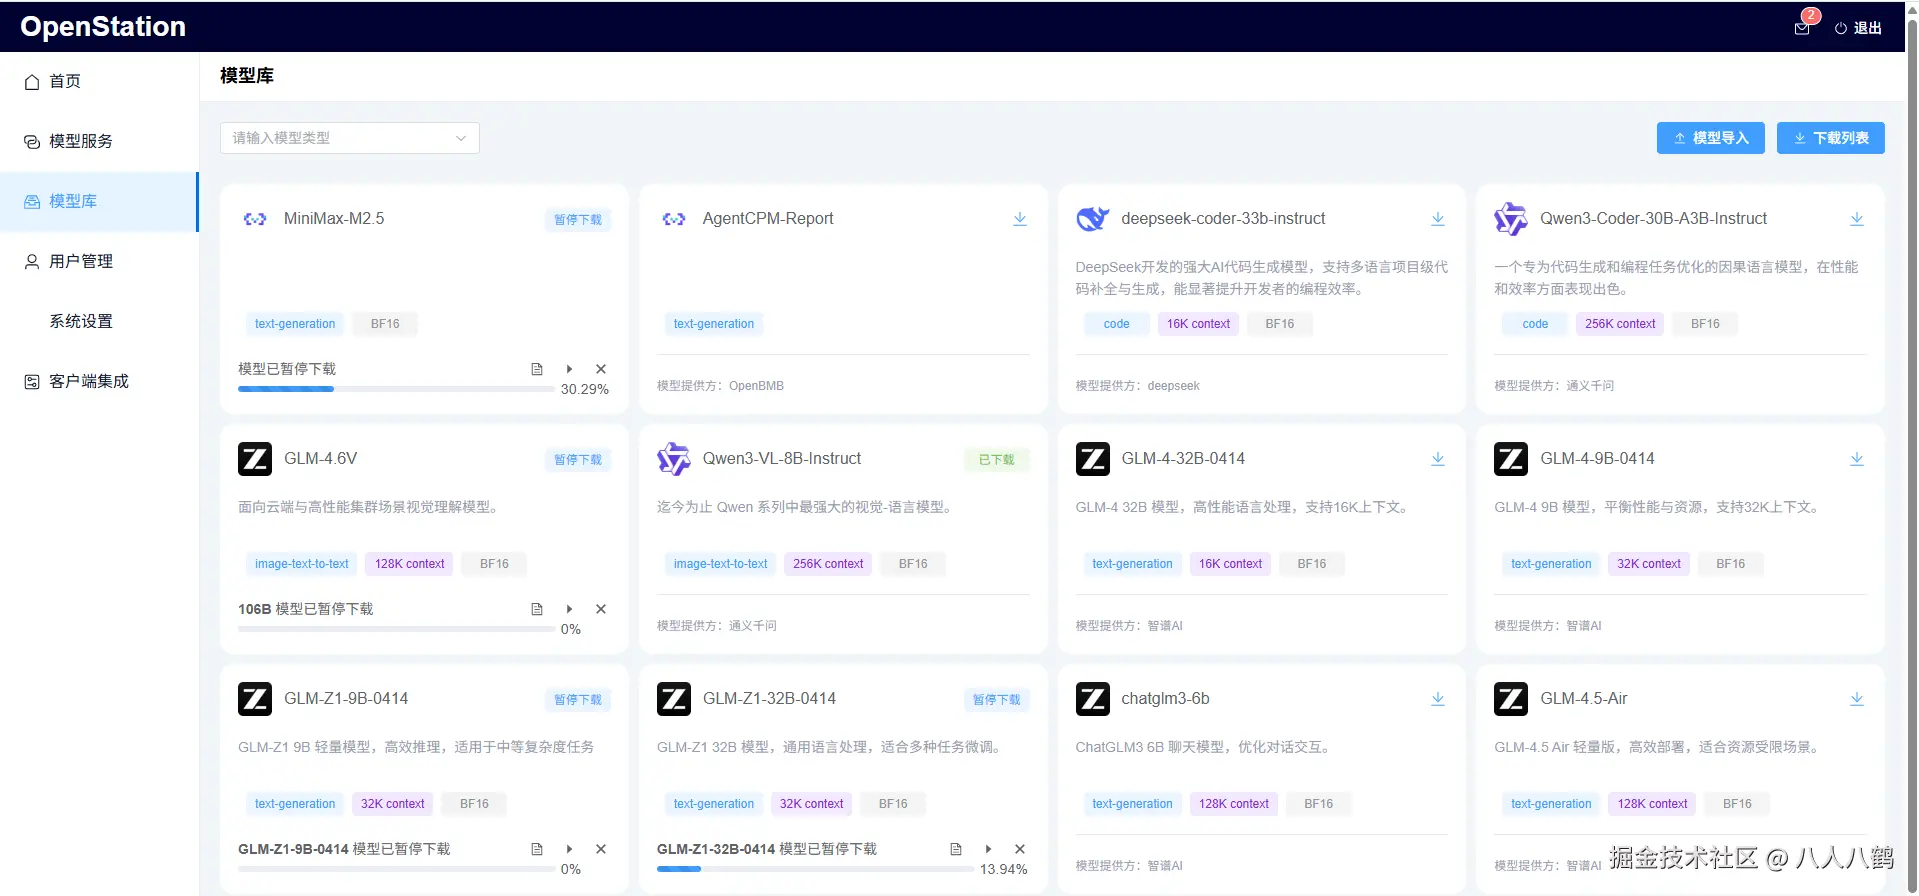Click GLM-Z1-32B-0414 progress bar
The image size is (1919, 896).
[x=815, y=869]
